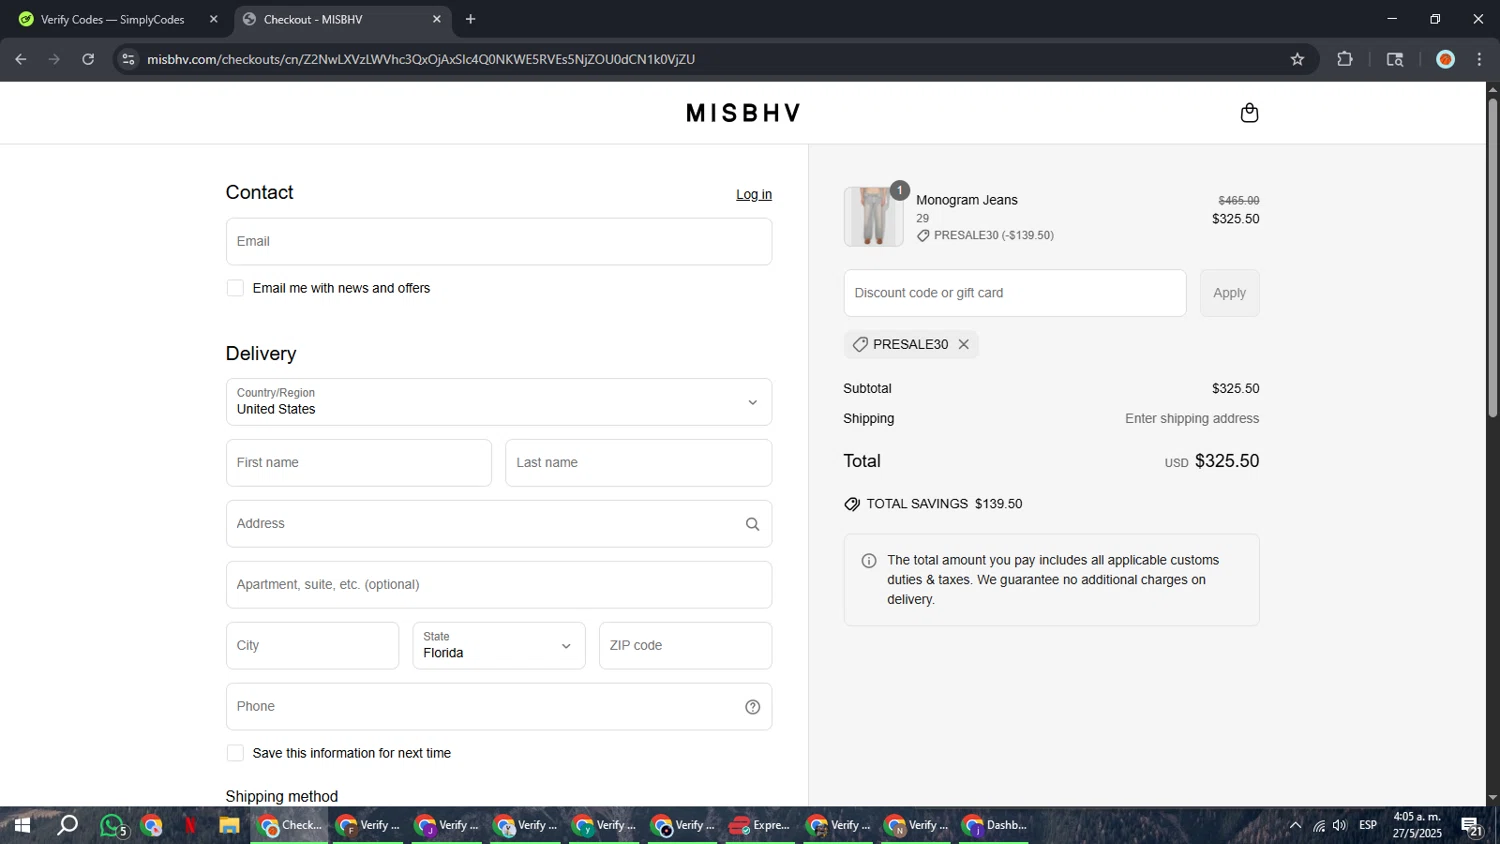Screen dimensions: 1500x844
Task: Click the struck-through $465.00 price
Action: pos(1239,201)
